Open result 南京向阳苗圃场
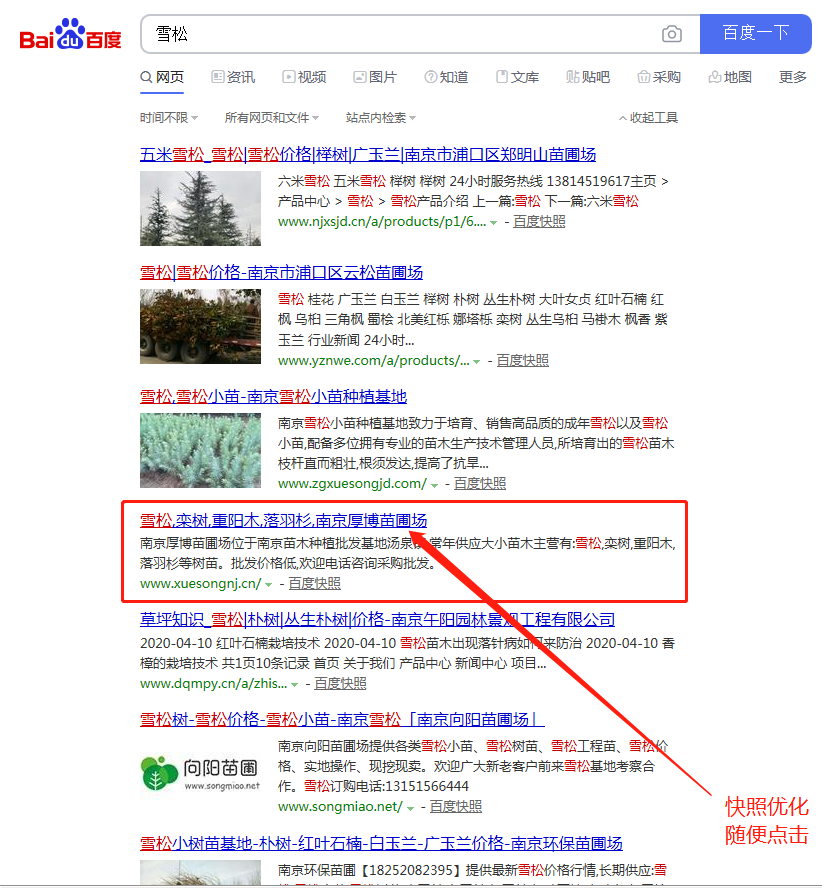Viewport: 822px width, 888px height. pyautogui.click(x=342, y=720)
